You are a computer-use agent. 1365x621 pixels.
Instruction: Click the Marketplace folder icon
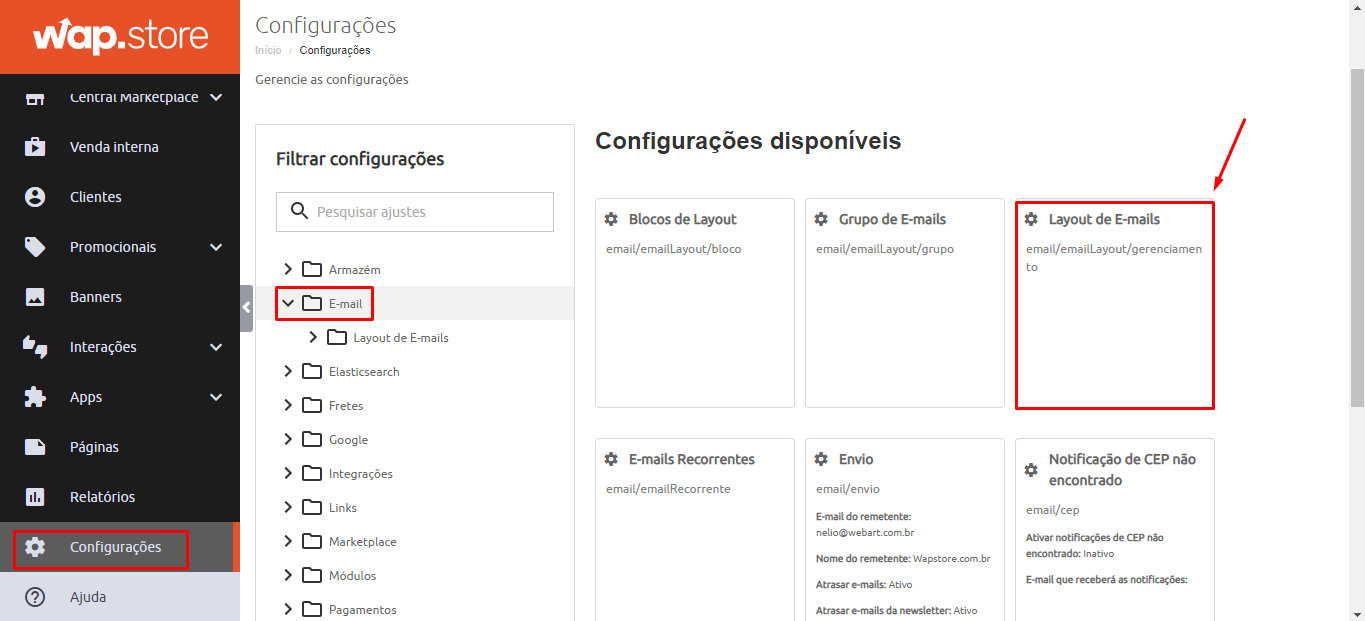coord(312,541)
